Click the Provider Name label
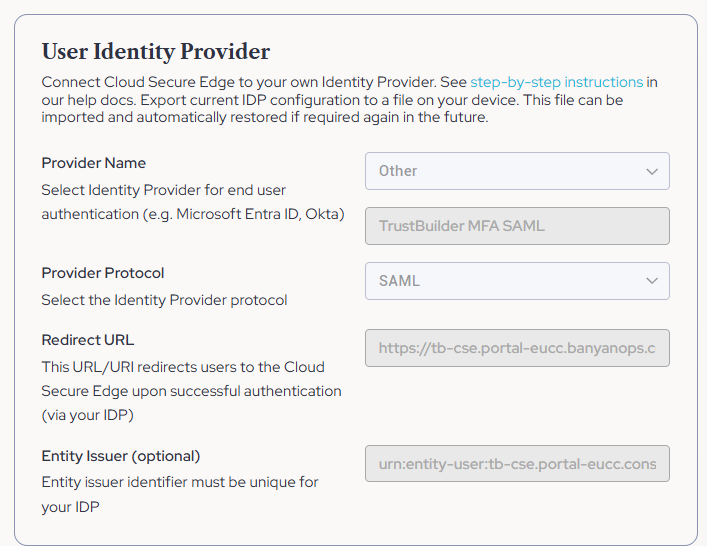Viewport: 707px width, 546px height. pos(93,163)
